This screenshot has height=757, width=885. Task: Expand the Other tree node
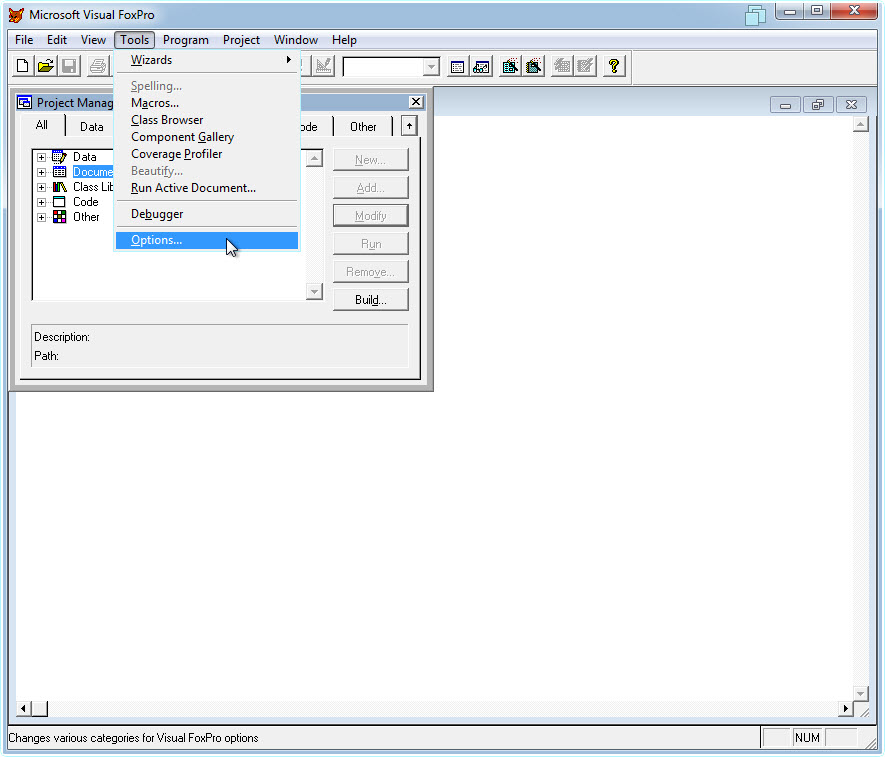point(41,217)
